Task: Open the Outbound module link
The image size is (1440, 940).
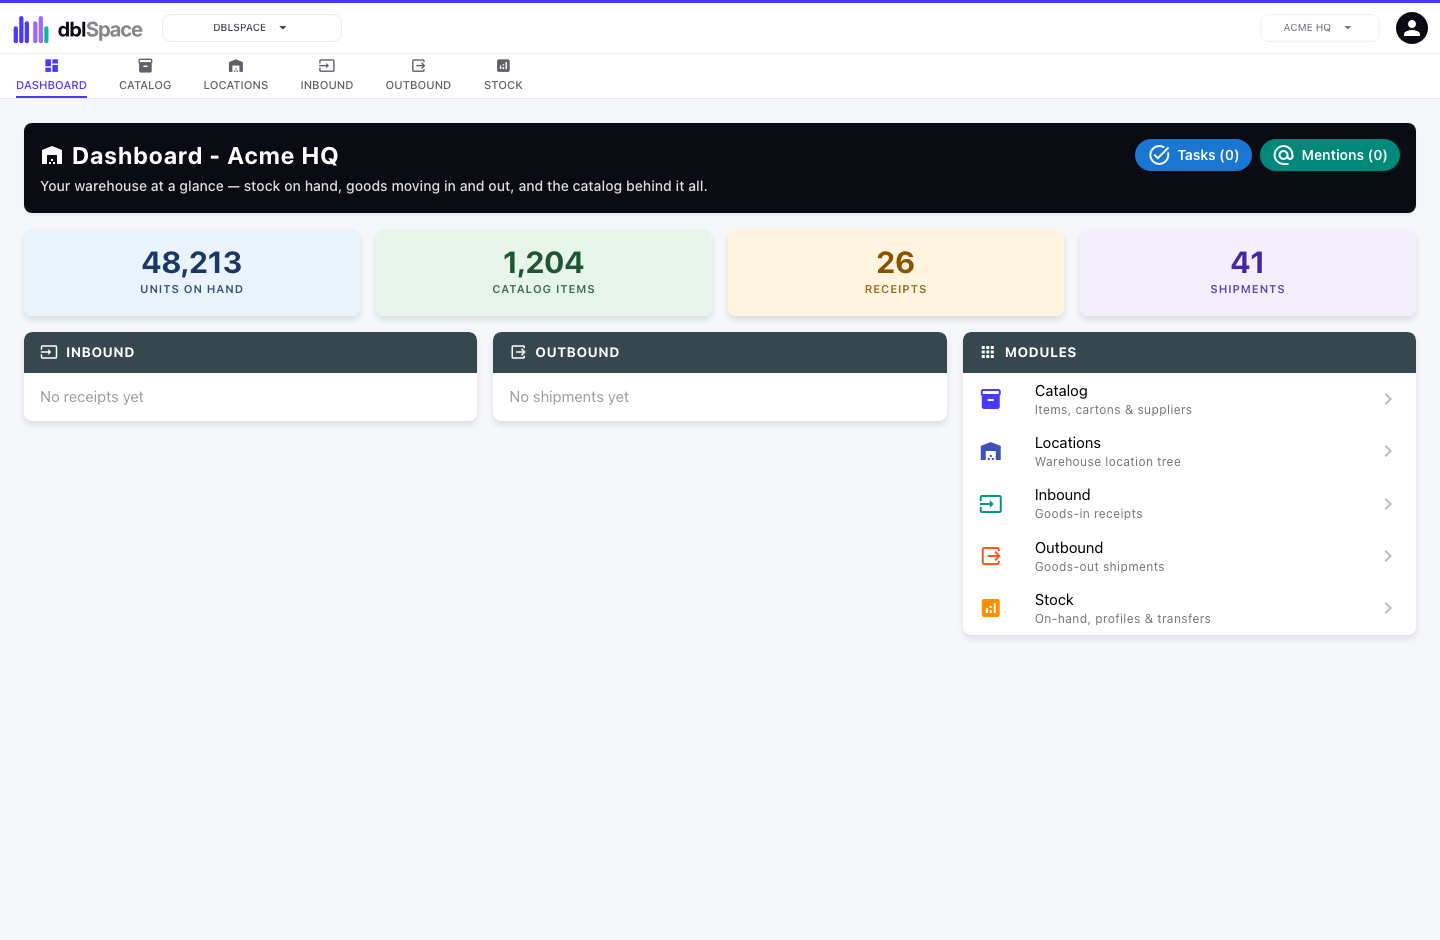Action: click(1189, 556)
